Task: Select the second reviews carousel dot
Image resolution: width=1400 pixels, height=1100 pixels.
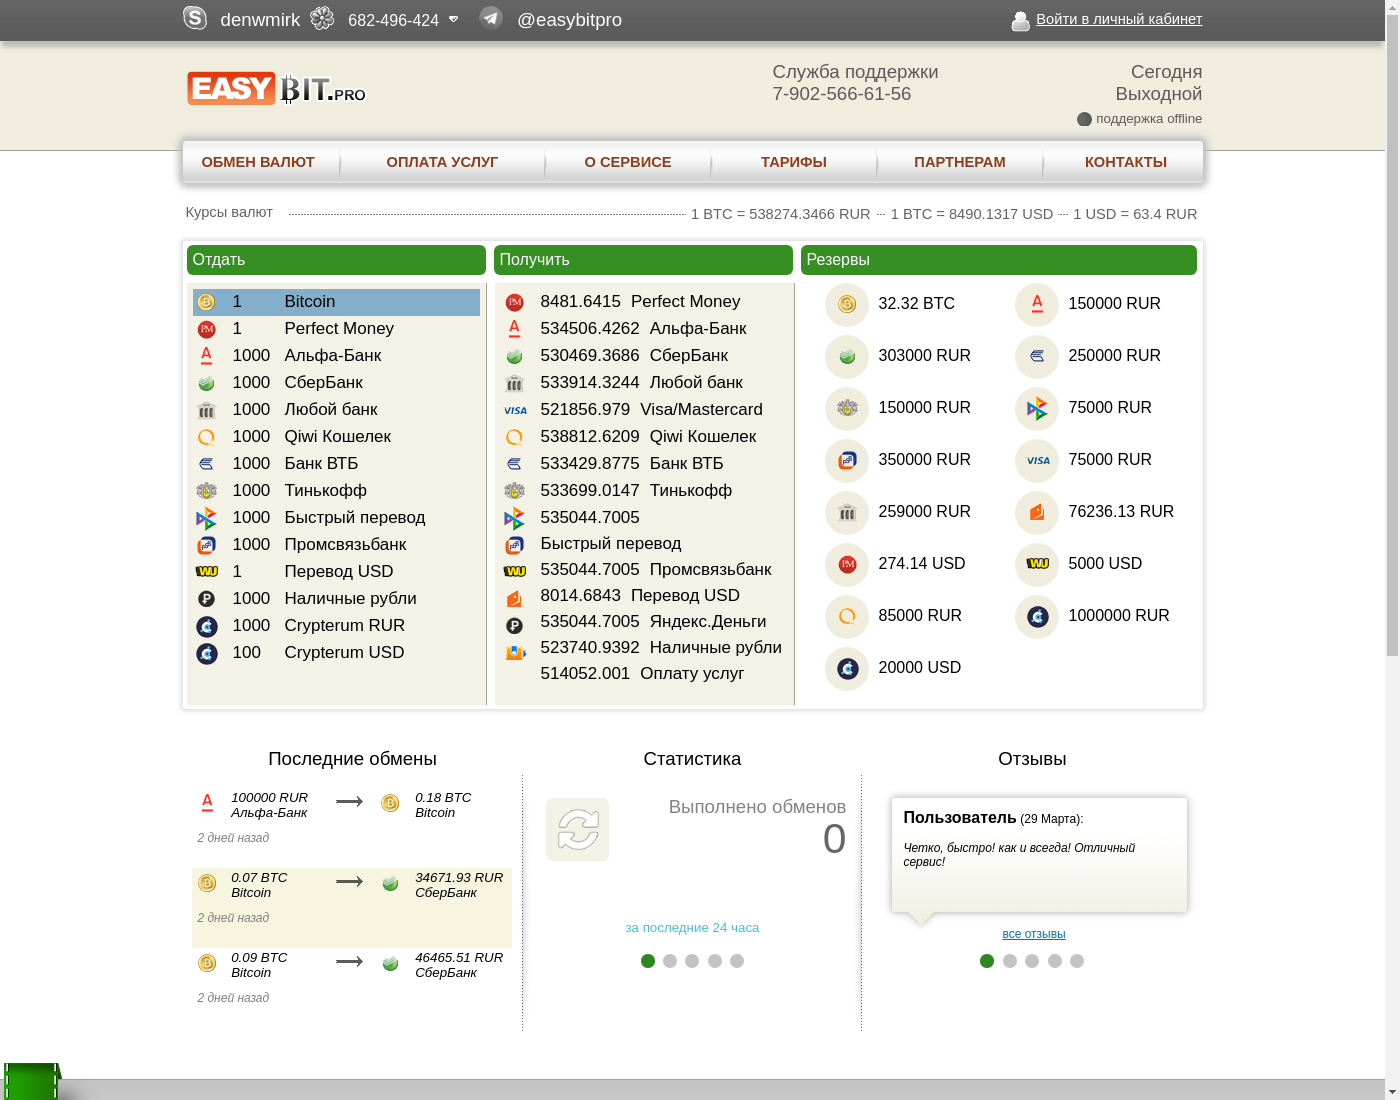Action: (x=1010, y=961)
